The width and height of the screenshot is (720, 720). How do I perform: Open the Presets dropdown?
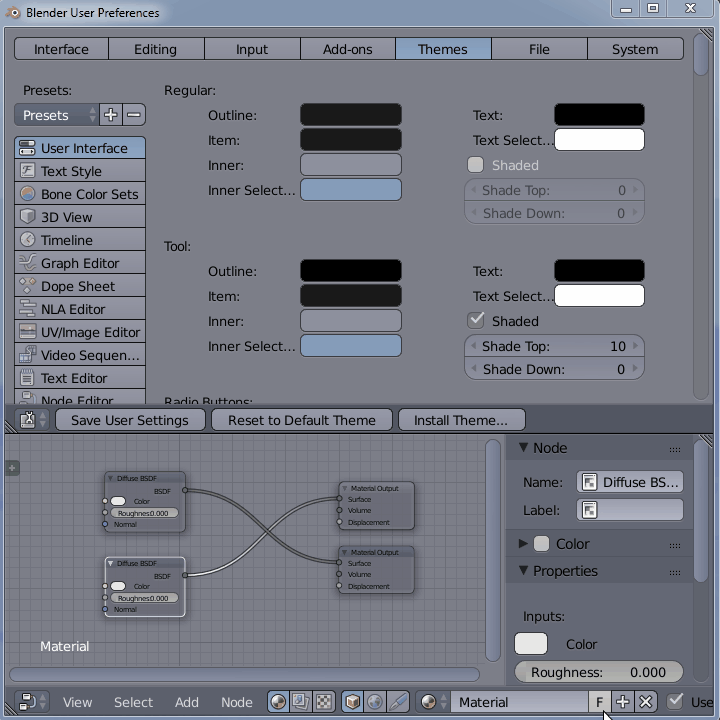pyautogui.click(x=56, y=115)
